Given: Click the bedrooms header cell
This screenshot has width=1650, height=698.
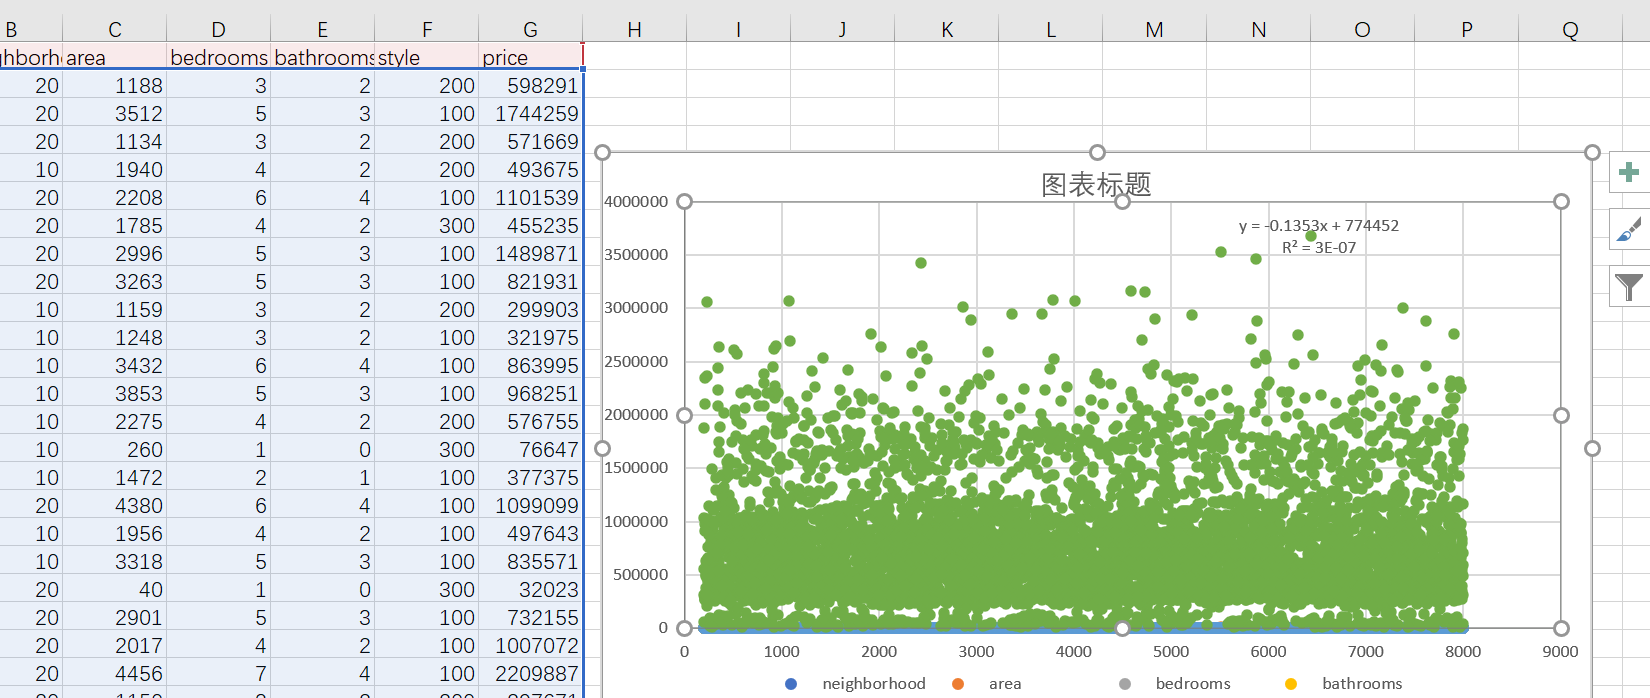Looking at the screenshot, I should pos(218,57).
